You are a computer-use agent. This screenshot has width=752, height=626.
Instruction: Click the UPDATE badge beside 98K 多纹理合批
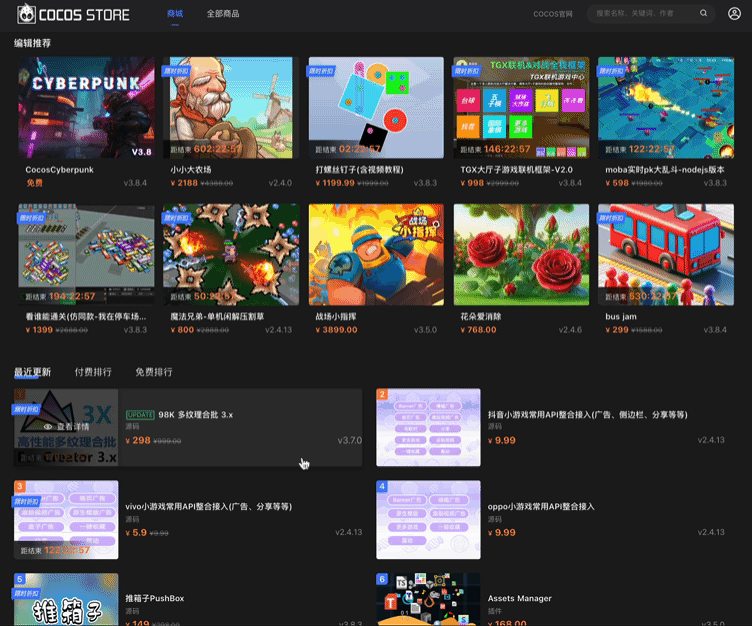[x=140, y=415]
